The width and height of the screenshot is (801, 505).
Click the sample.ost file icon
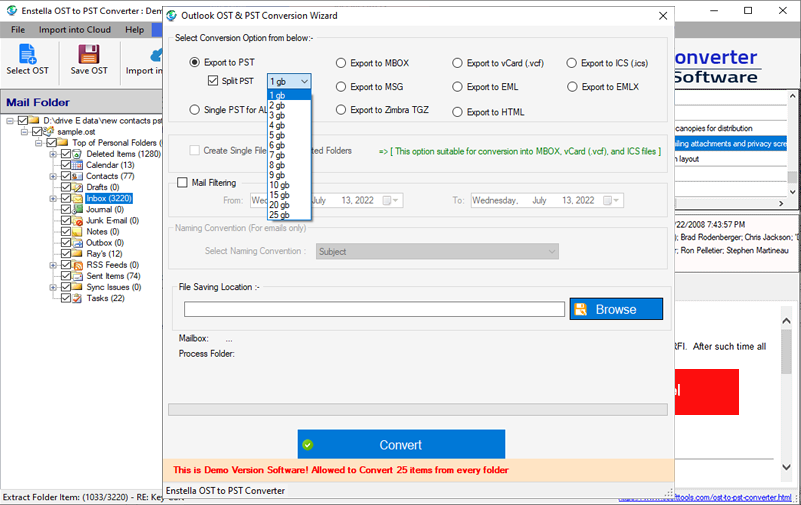coord(49,131)
